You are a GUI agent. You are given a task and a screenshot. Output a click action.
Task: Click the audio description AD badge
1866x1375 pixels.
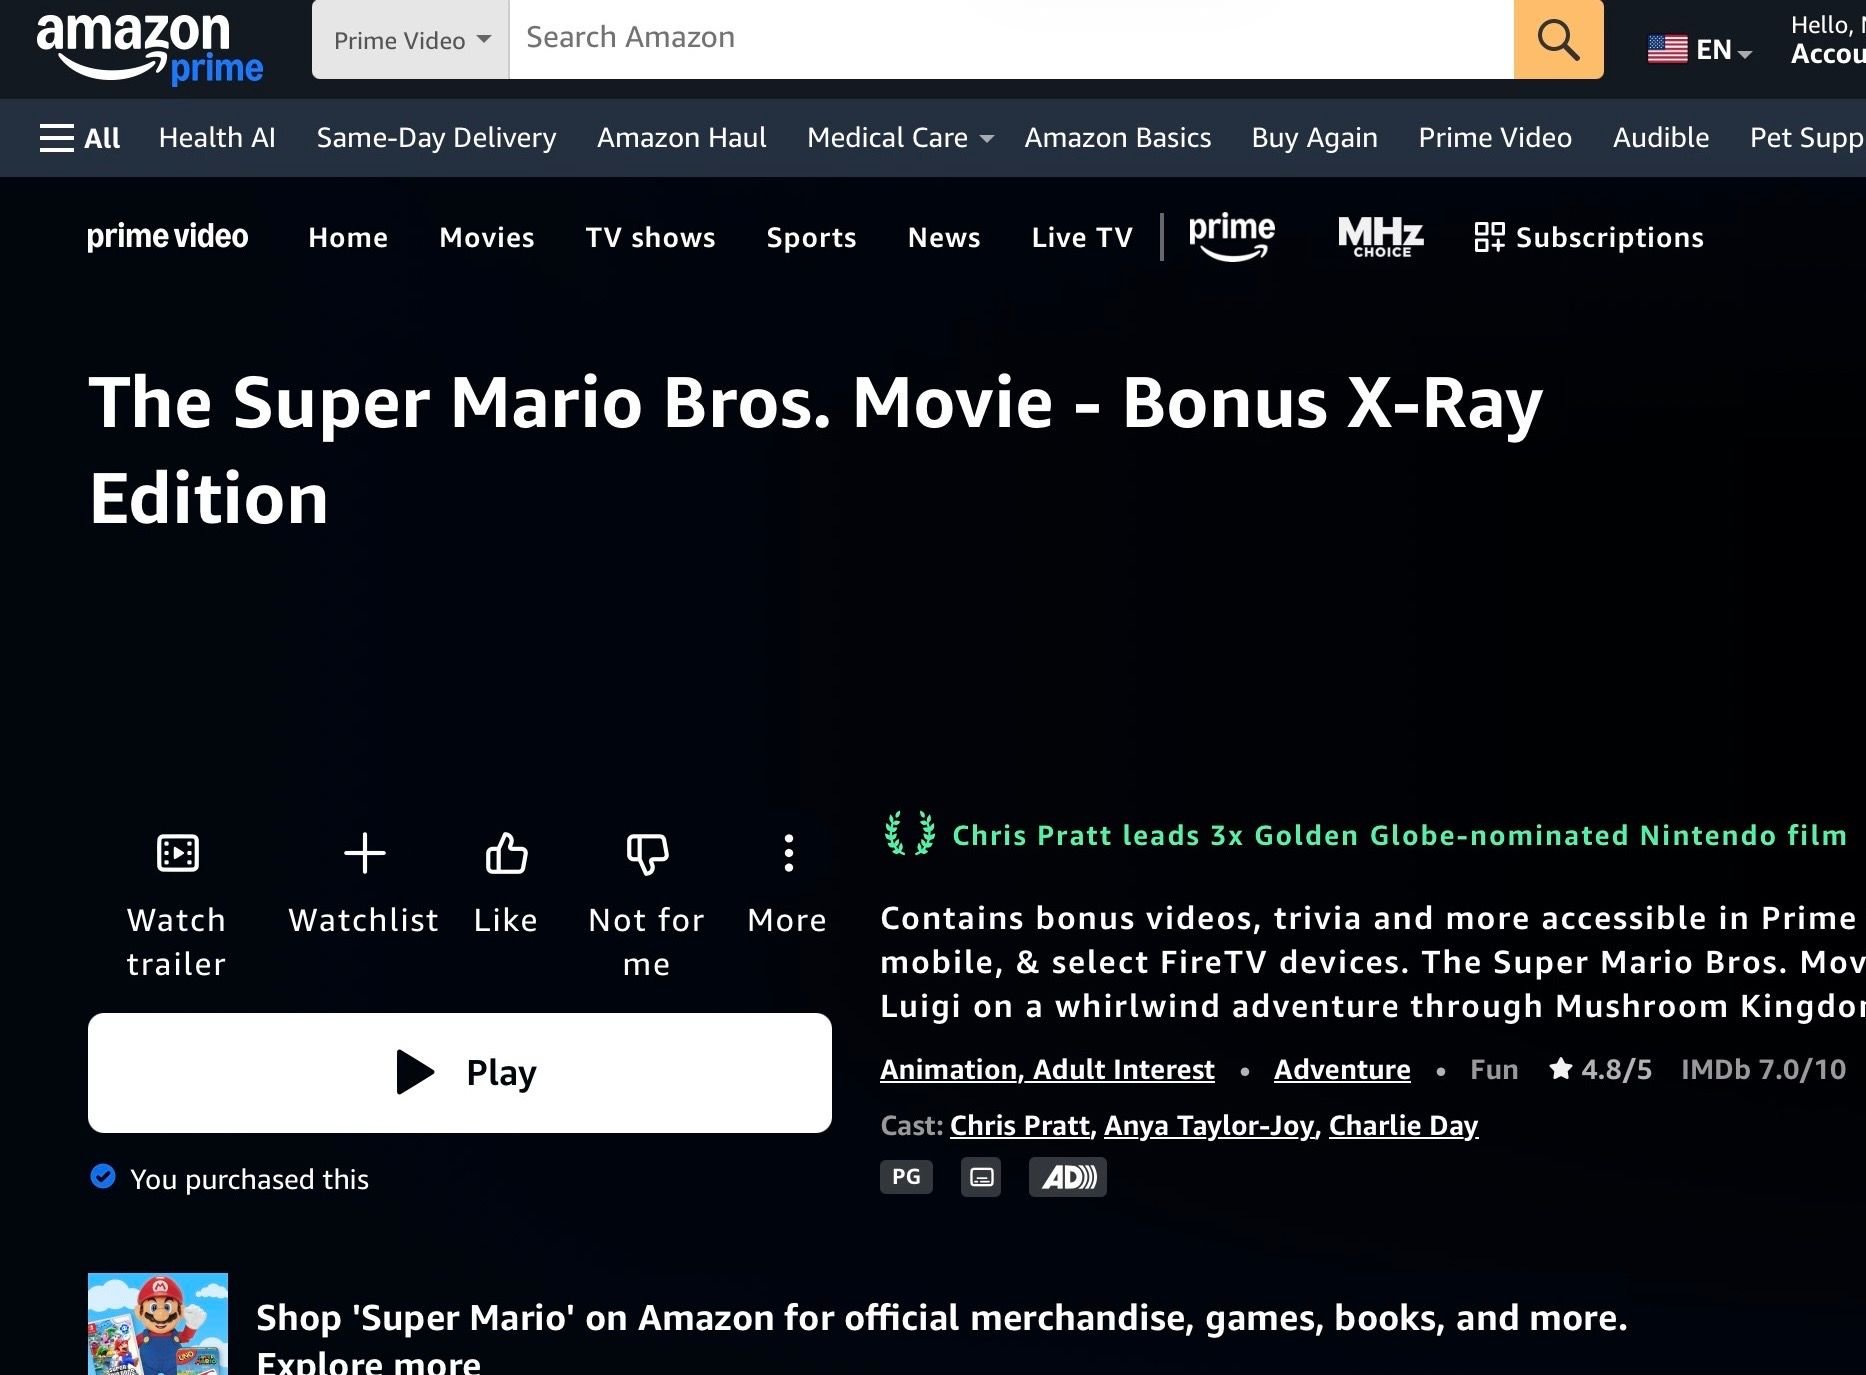[x=1067, y=1177]
